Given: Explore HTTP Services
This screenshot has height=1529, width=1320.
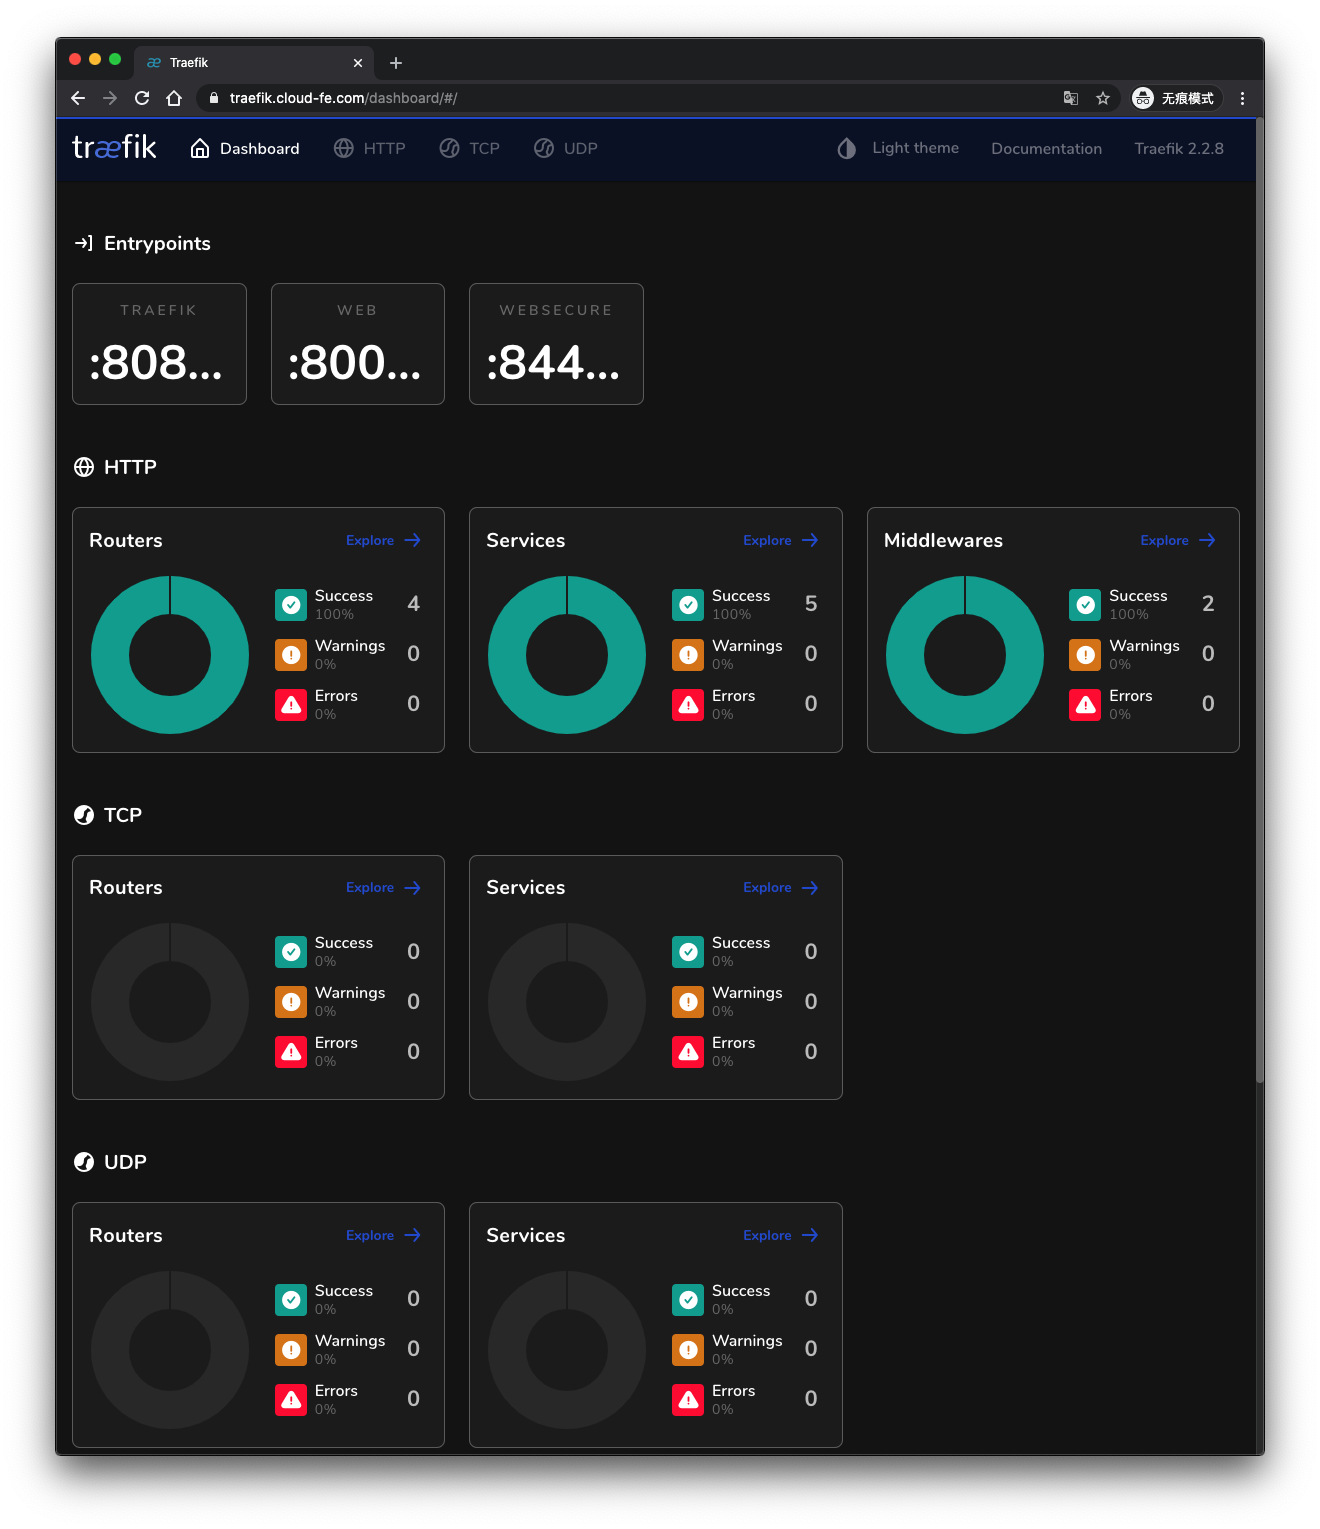Looking at the screenshot, I should (x=780, y=540).
